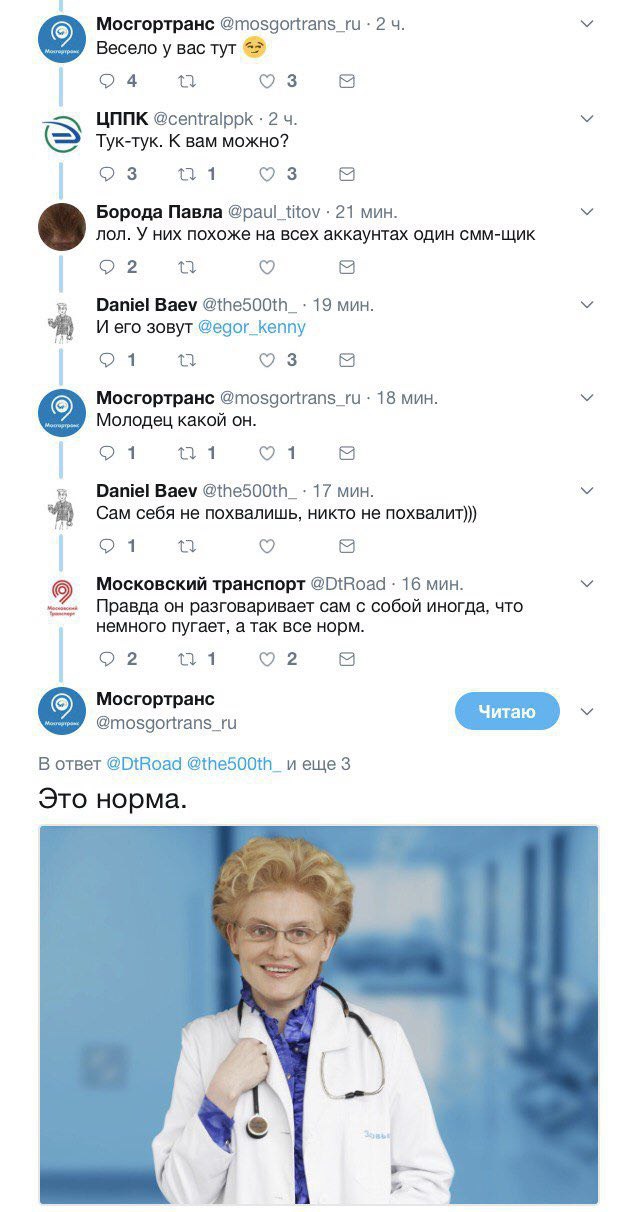The height and width of the screenshot is (1212, 636).
Task: Open @DtRoad link in reply line
Action: pos(144,764)
